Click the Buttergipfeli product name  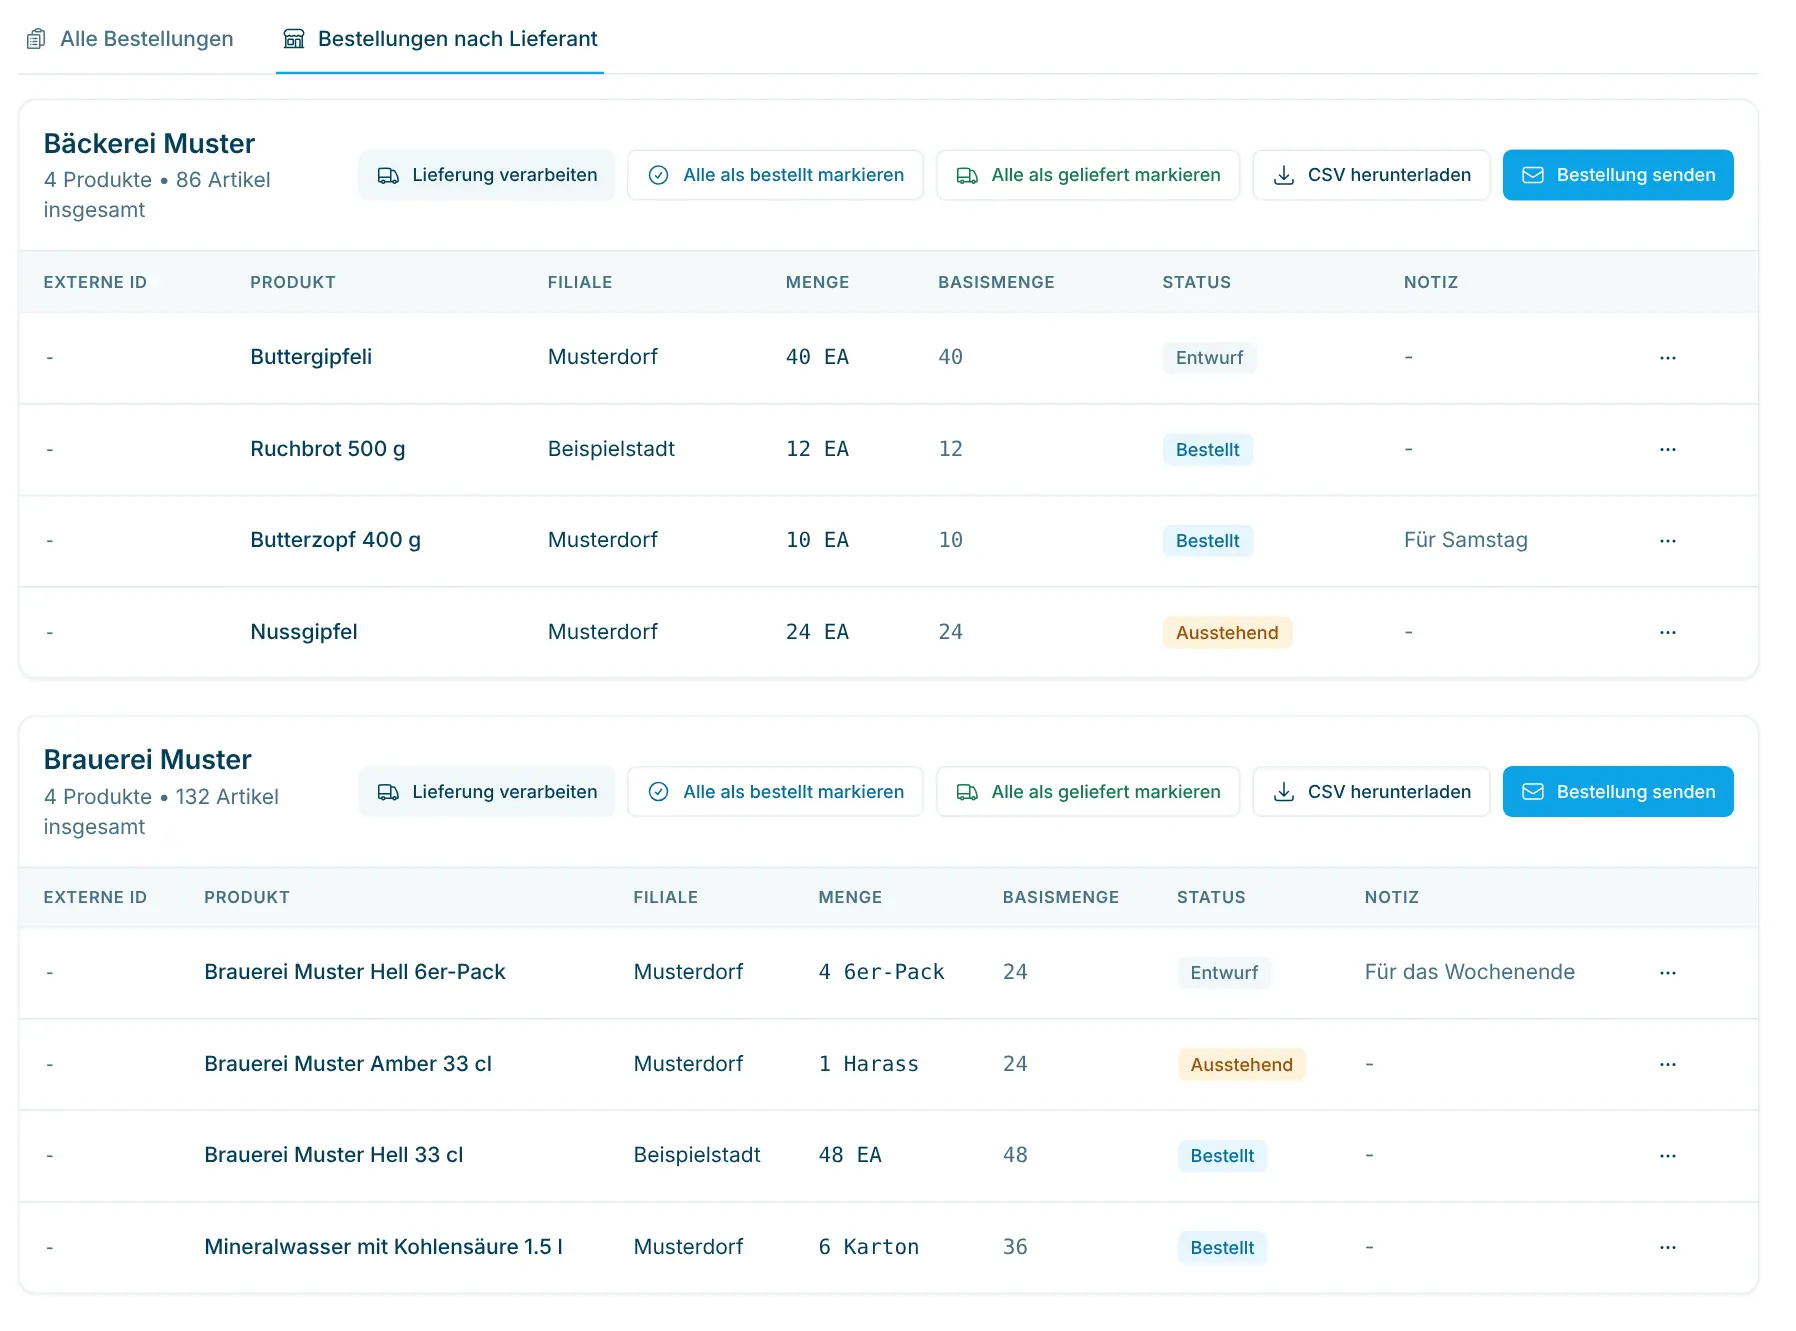click(311, 357)
